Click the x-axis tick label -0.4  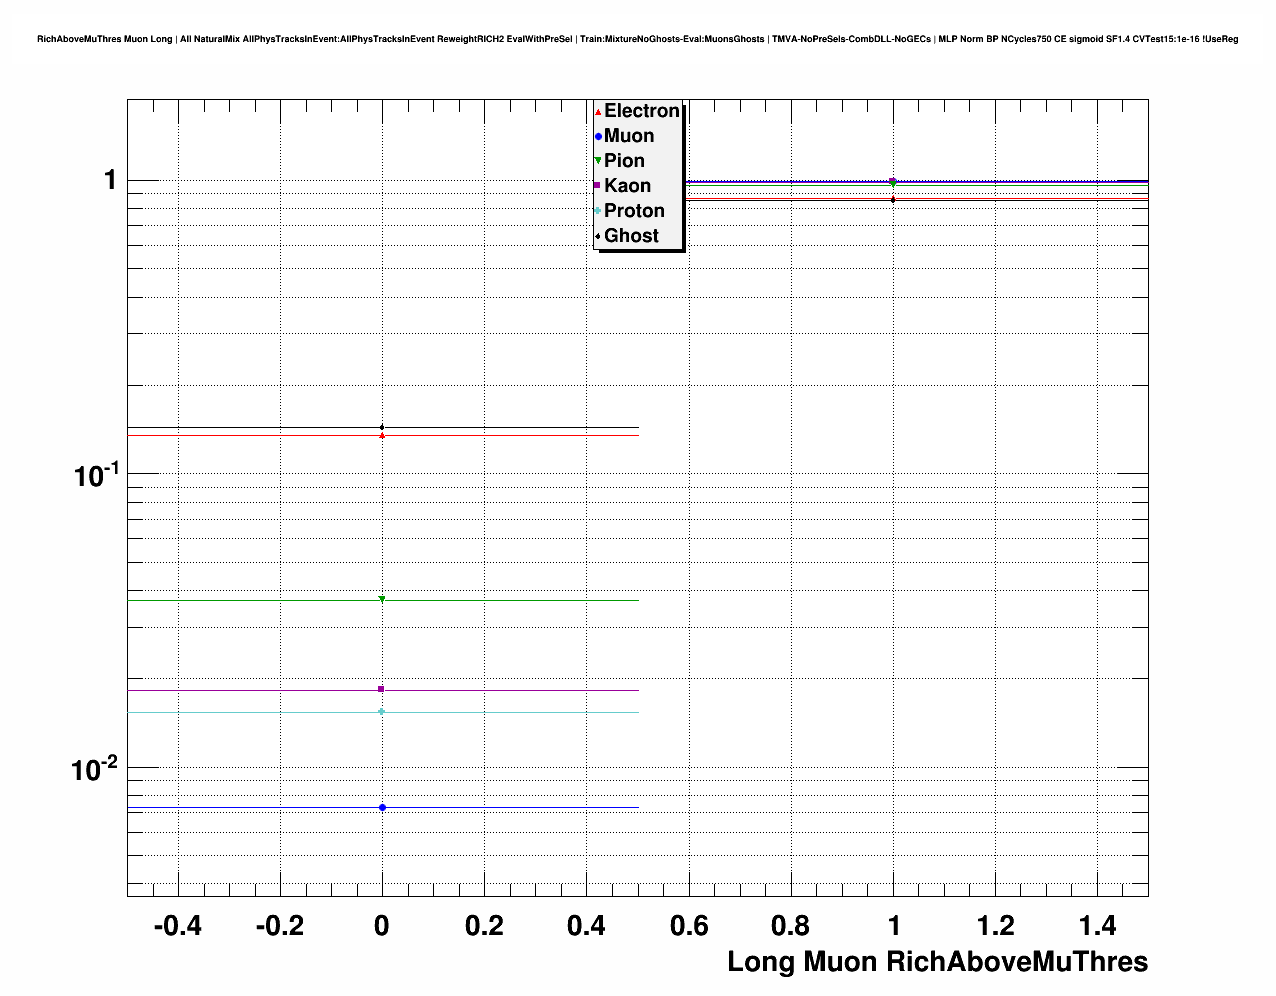coord(177,926)
